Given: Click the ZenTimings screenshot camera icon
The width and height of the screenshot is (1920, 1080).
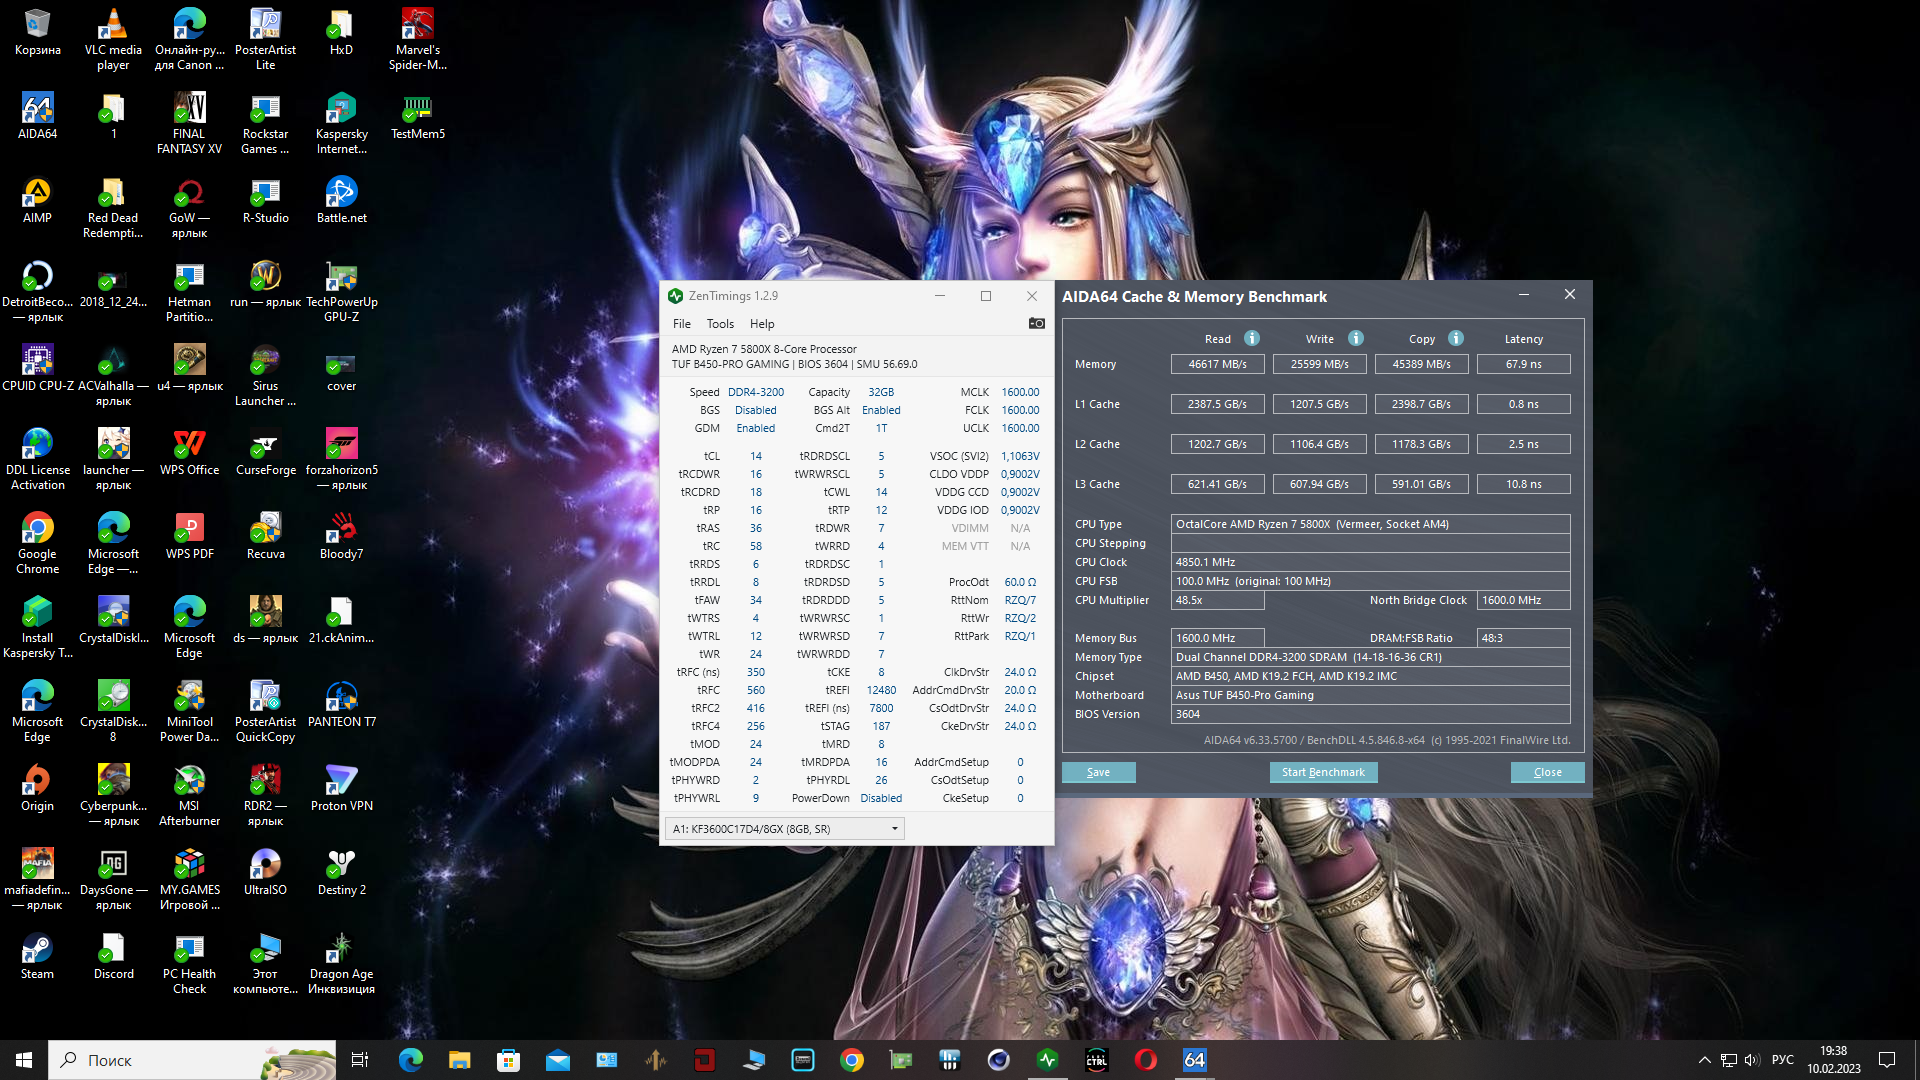Looking at the screenshot, I should pos(1036,323).
